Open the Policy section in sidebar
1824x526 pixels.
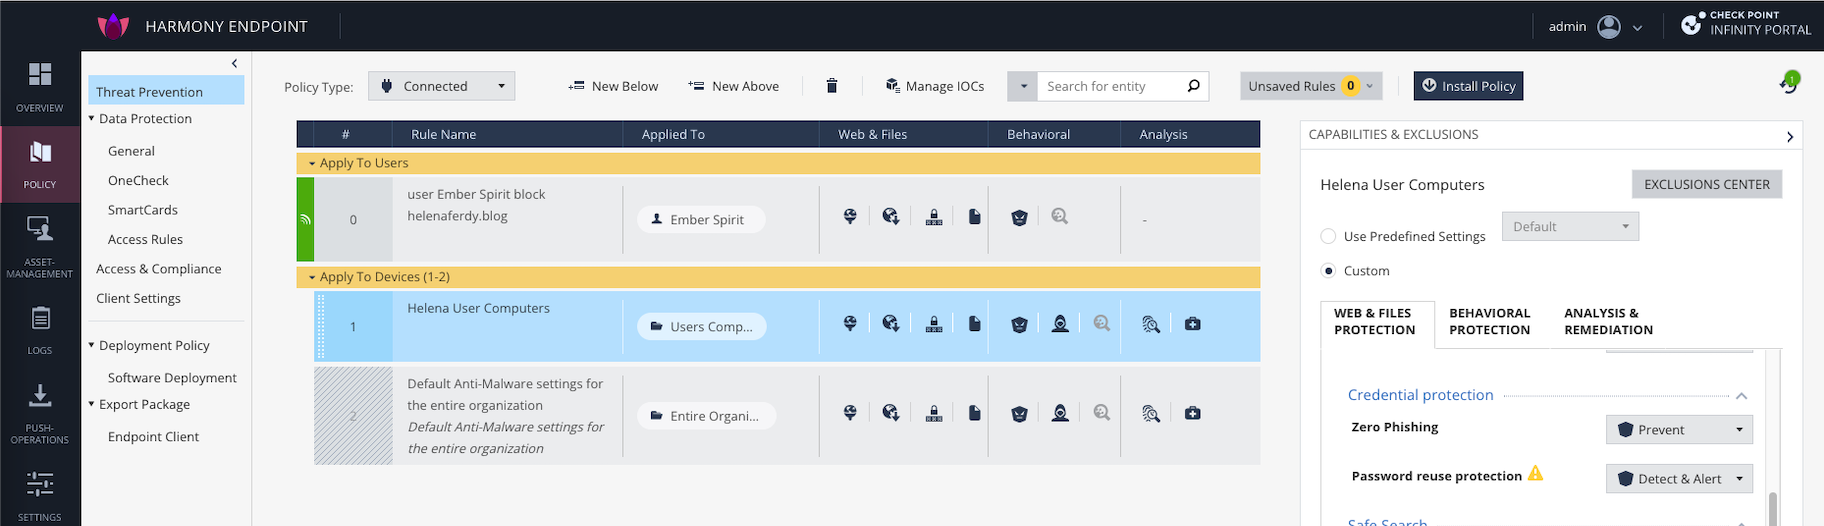(x=40, y=164)
